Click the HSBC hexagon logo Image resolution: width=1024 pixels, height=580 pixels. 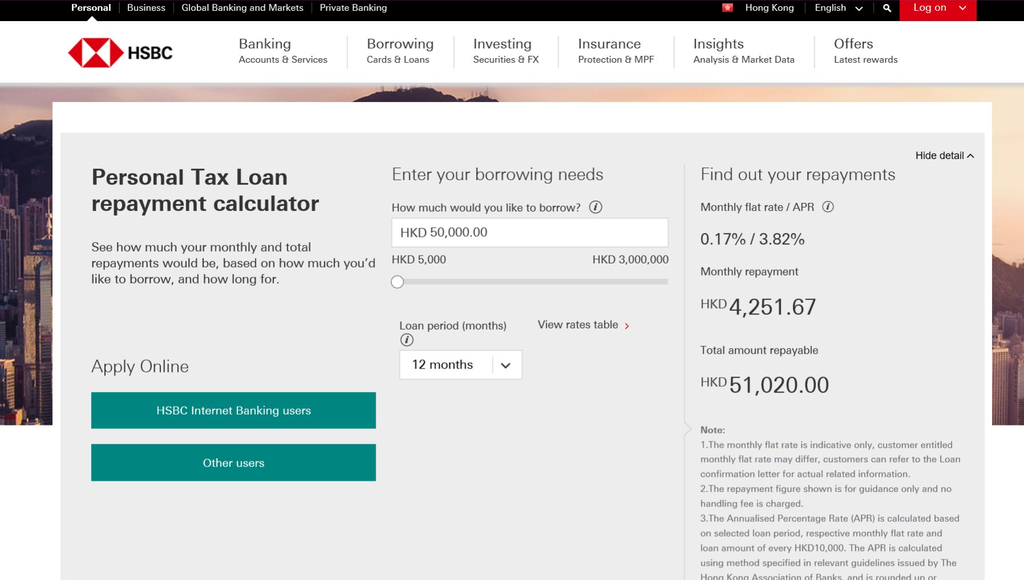click(x=95, y=53)
